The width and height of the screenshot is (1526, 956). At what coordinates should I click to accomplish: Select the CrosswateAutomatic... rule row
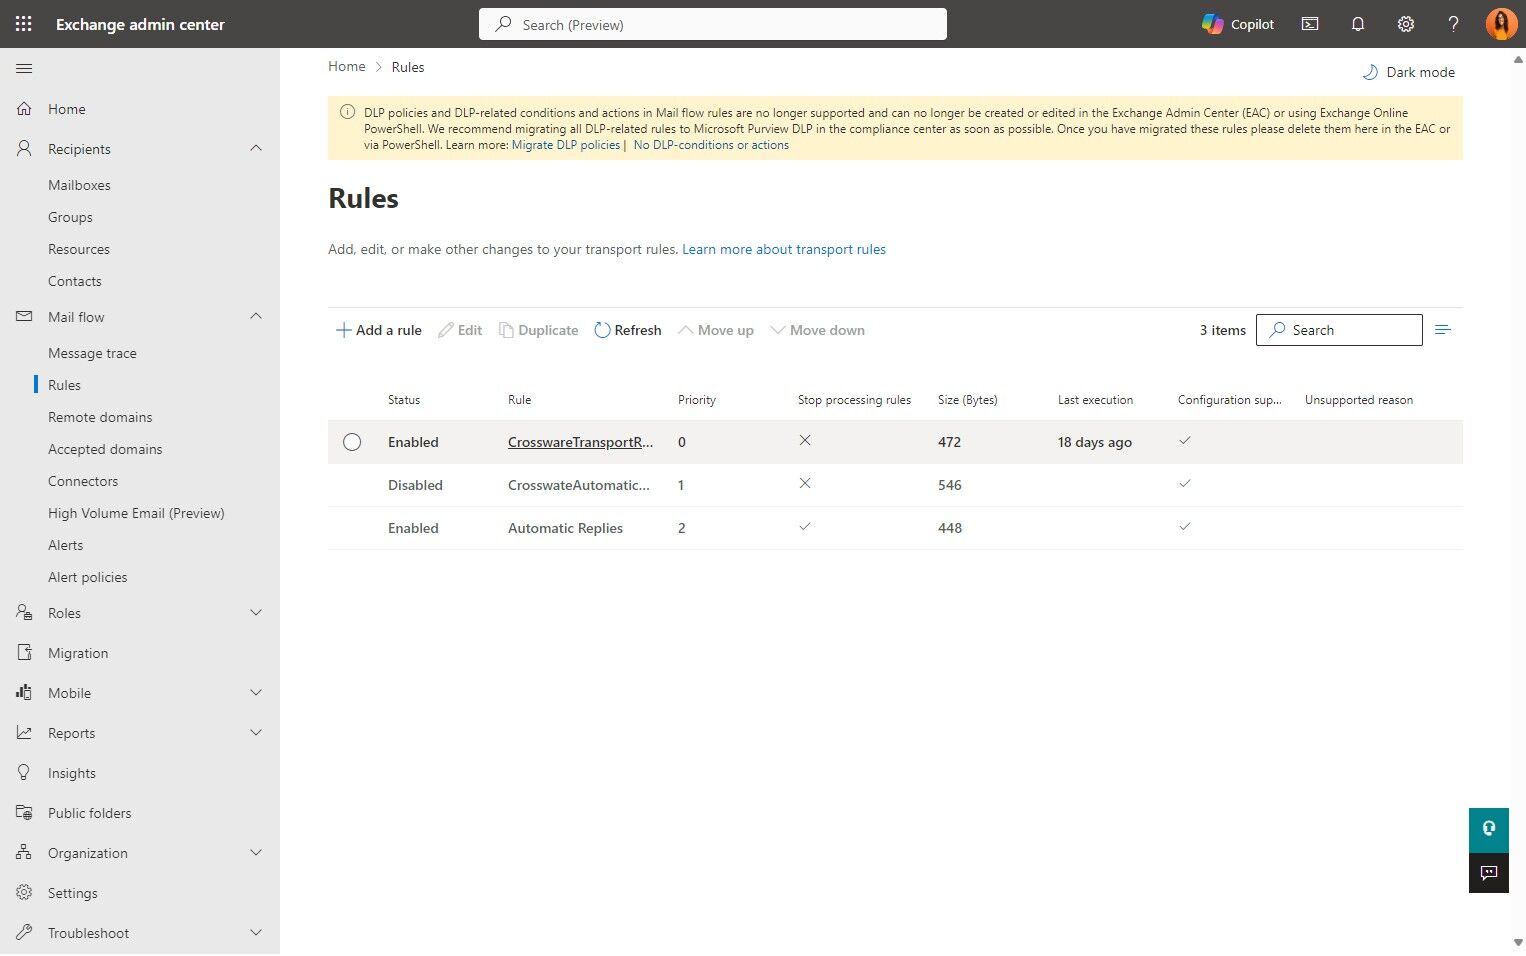click(x=895, y=485)
